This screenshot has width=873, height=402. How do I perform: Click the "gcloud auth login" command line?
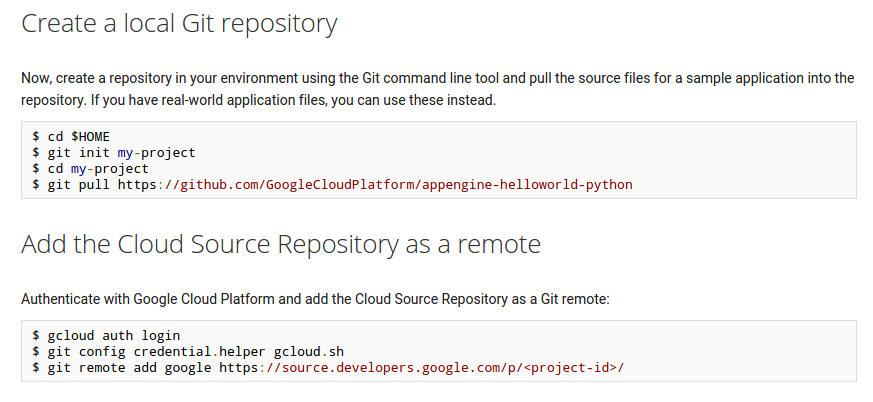pyautogui.click(x=106, y=336)
